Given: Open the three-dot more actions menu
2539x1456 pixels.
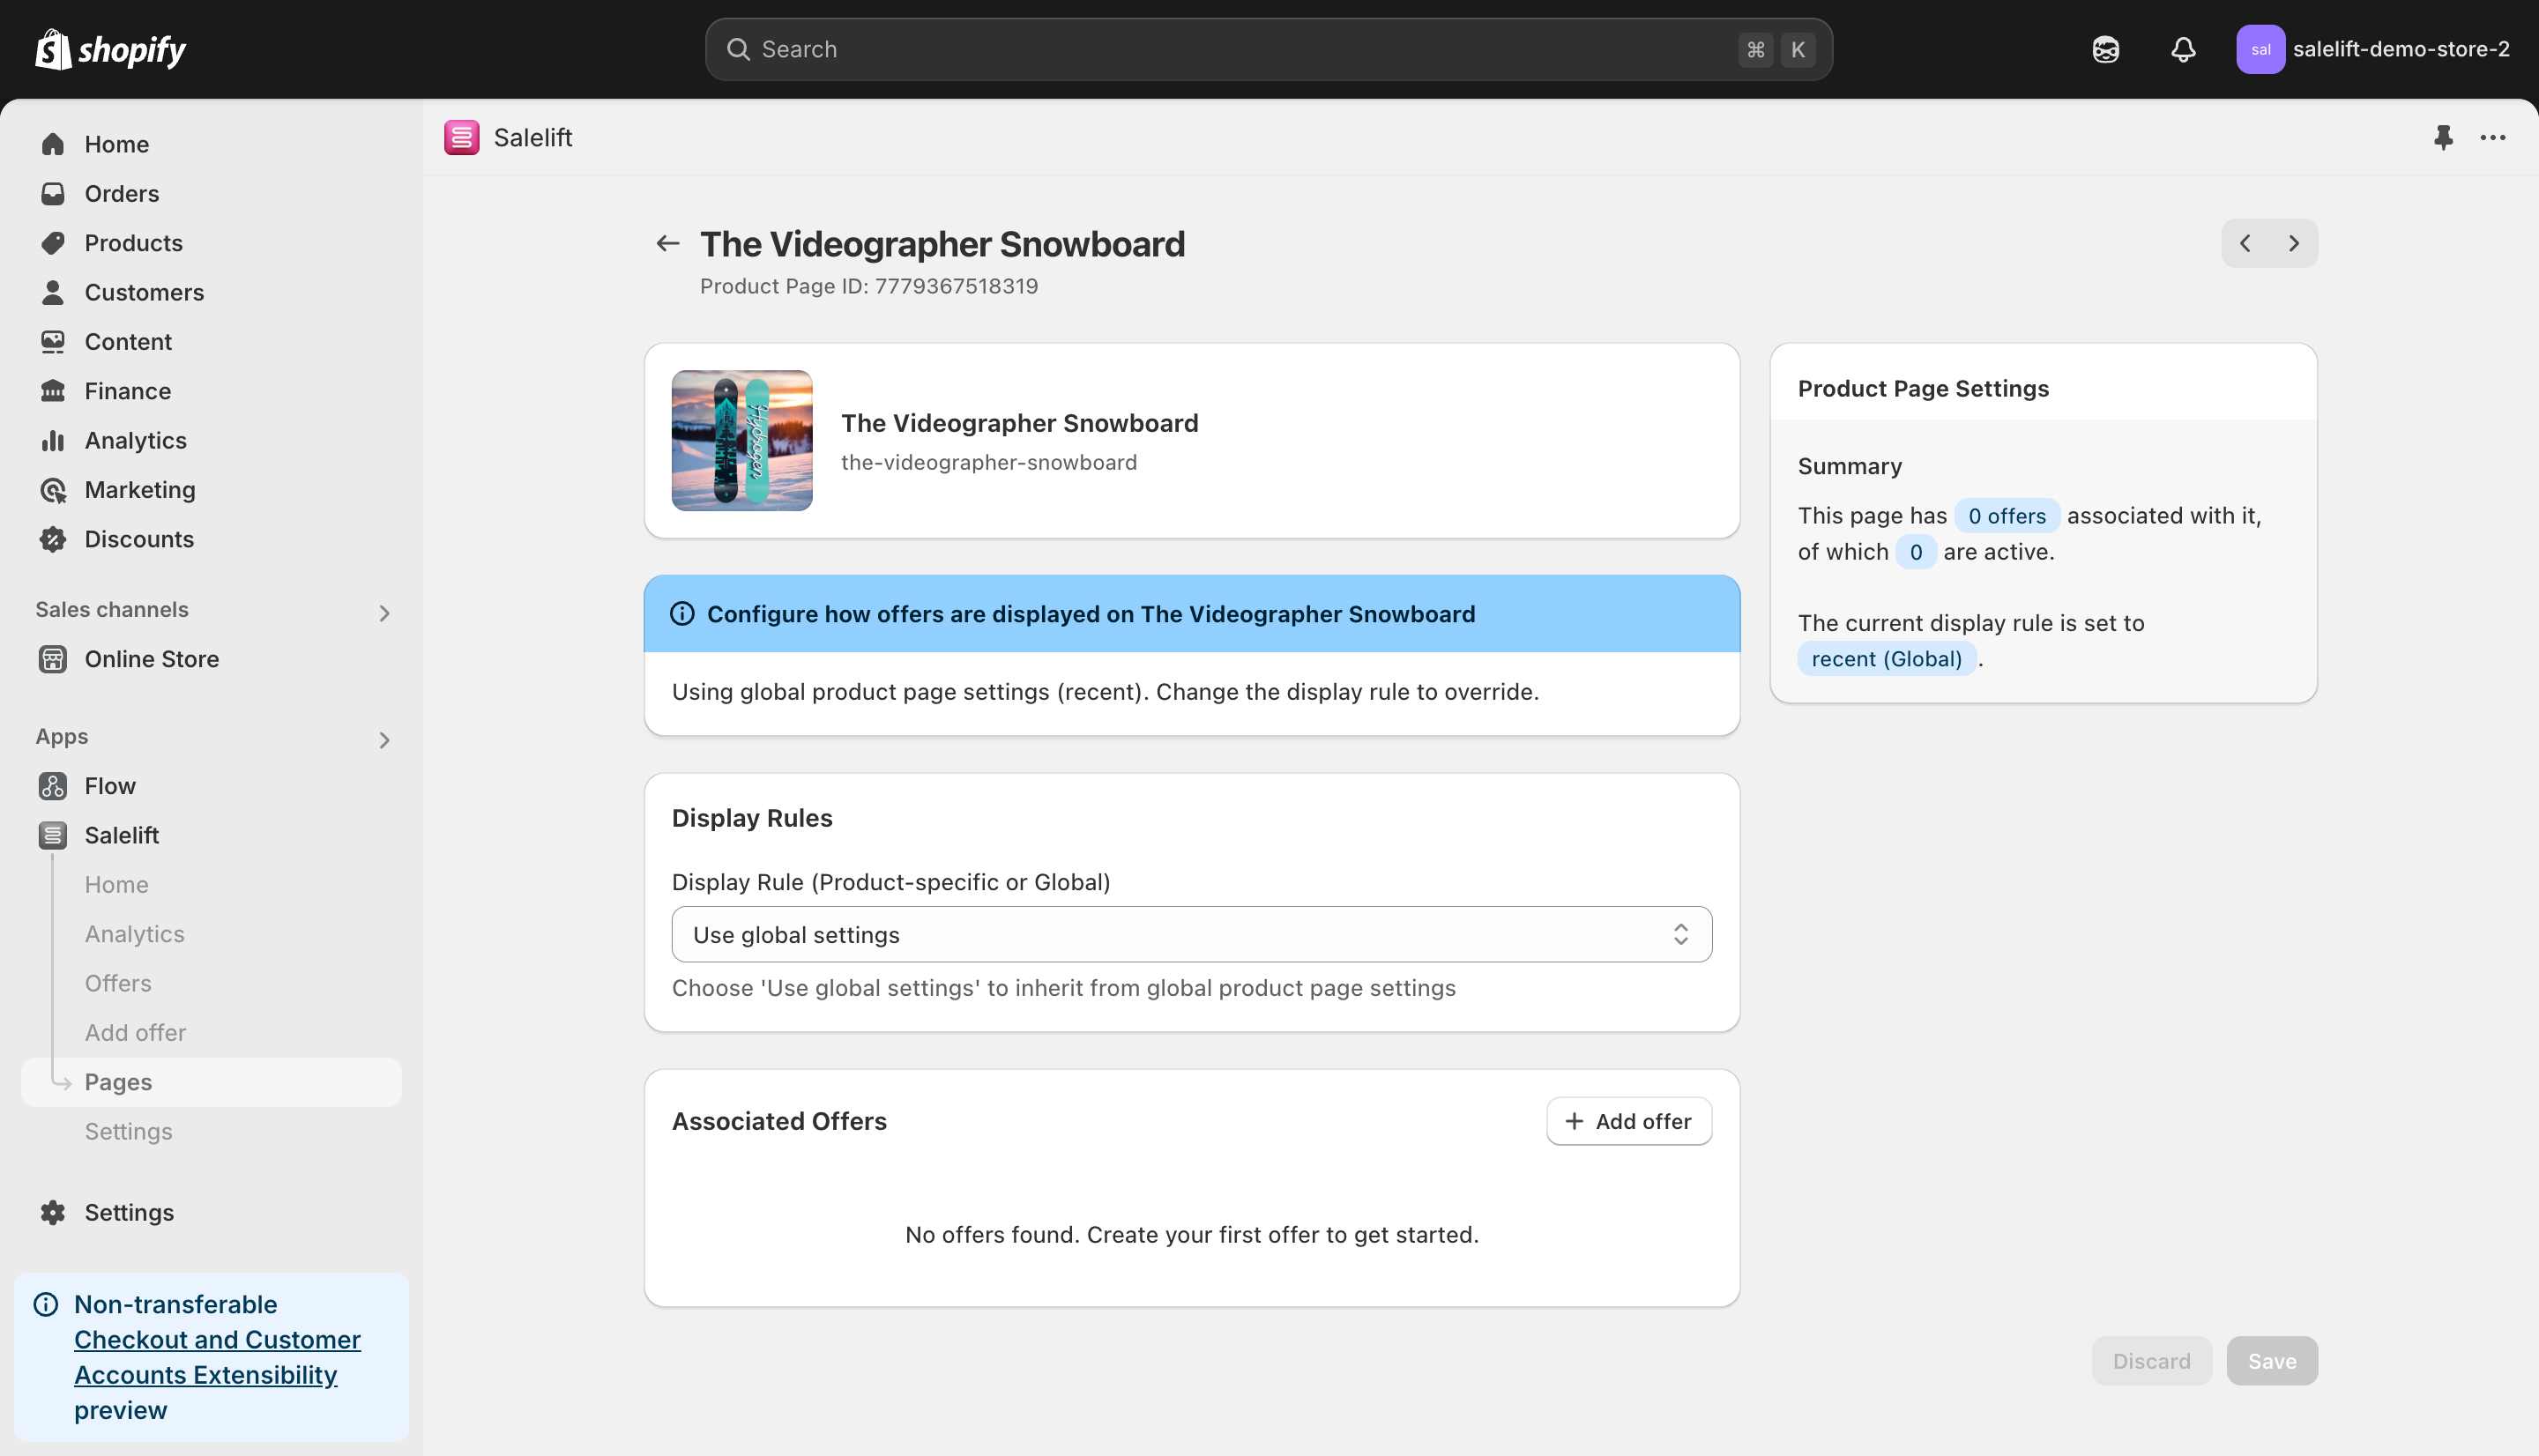Looking at the screenshot, I should [x=2492, y=137].
